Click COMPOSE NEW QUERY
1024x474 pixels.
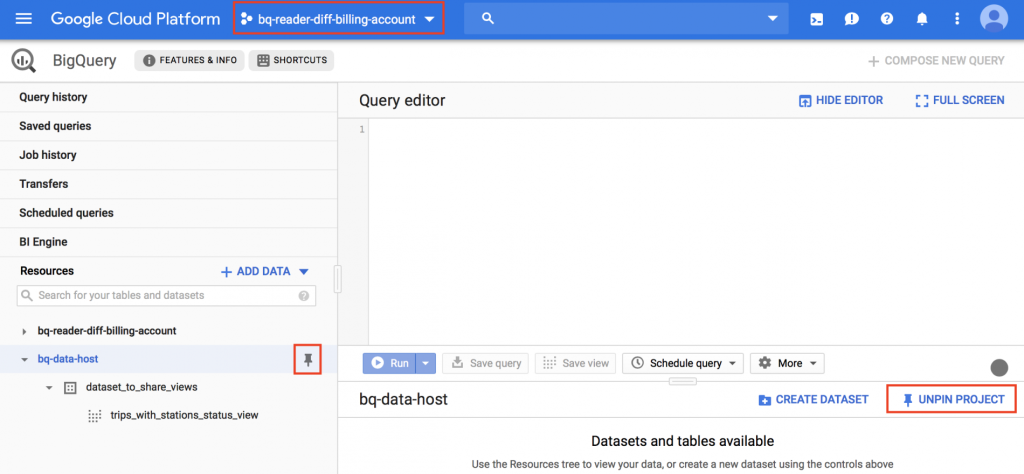pyautogui.click(x=936, y=61)
